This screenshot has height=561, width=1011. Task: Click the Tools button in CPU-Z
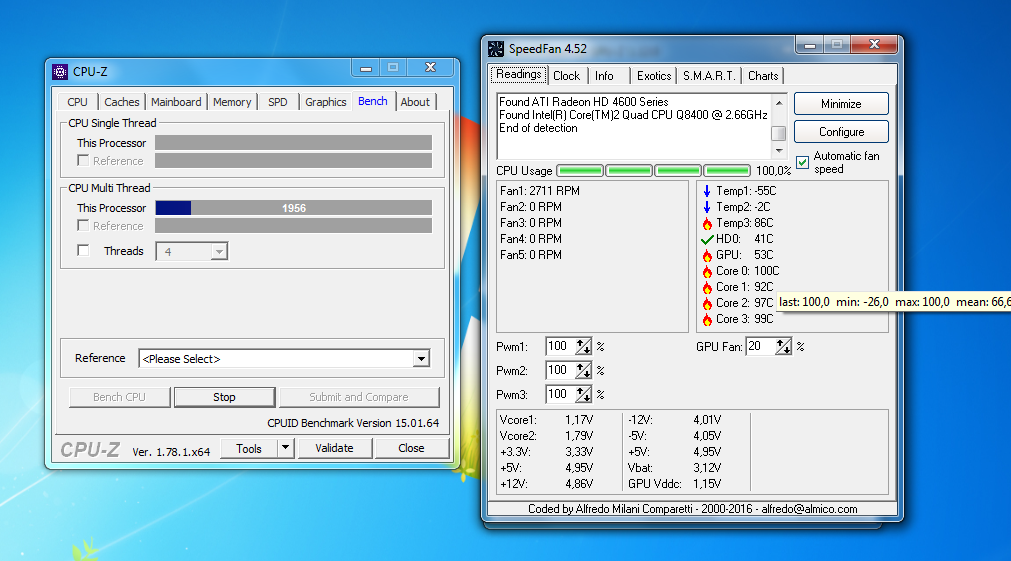249,448
